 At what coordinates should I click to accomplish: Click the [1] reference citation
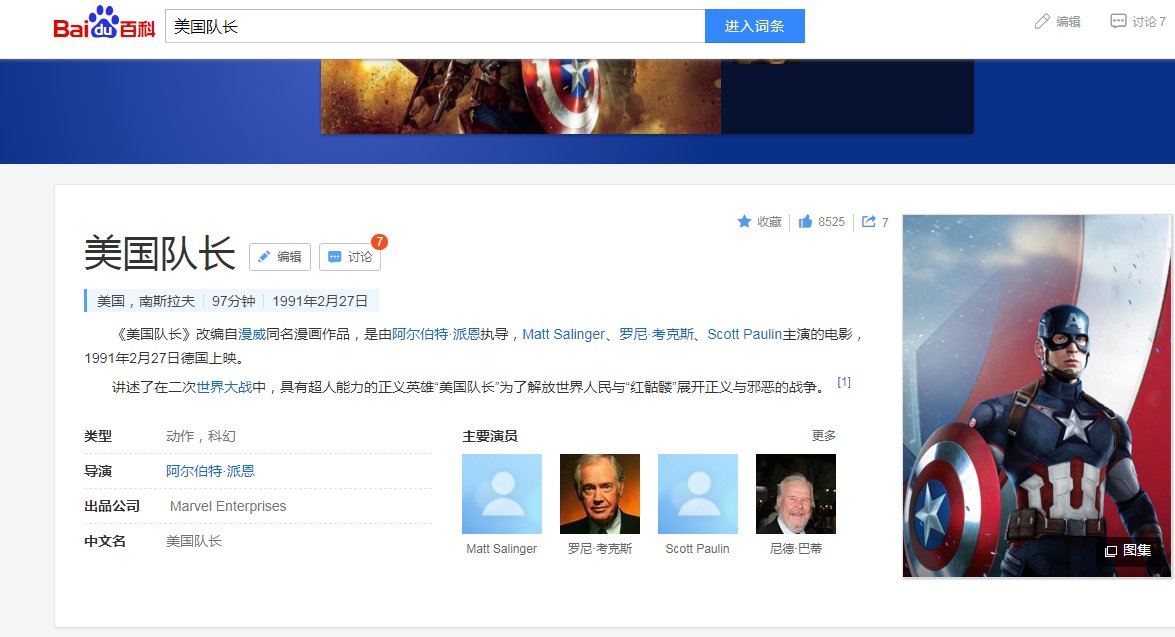[843, 381]
